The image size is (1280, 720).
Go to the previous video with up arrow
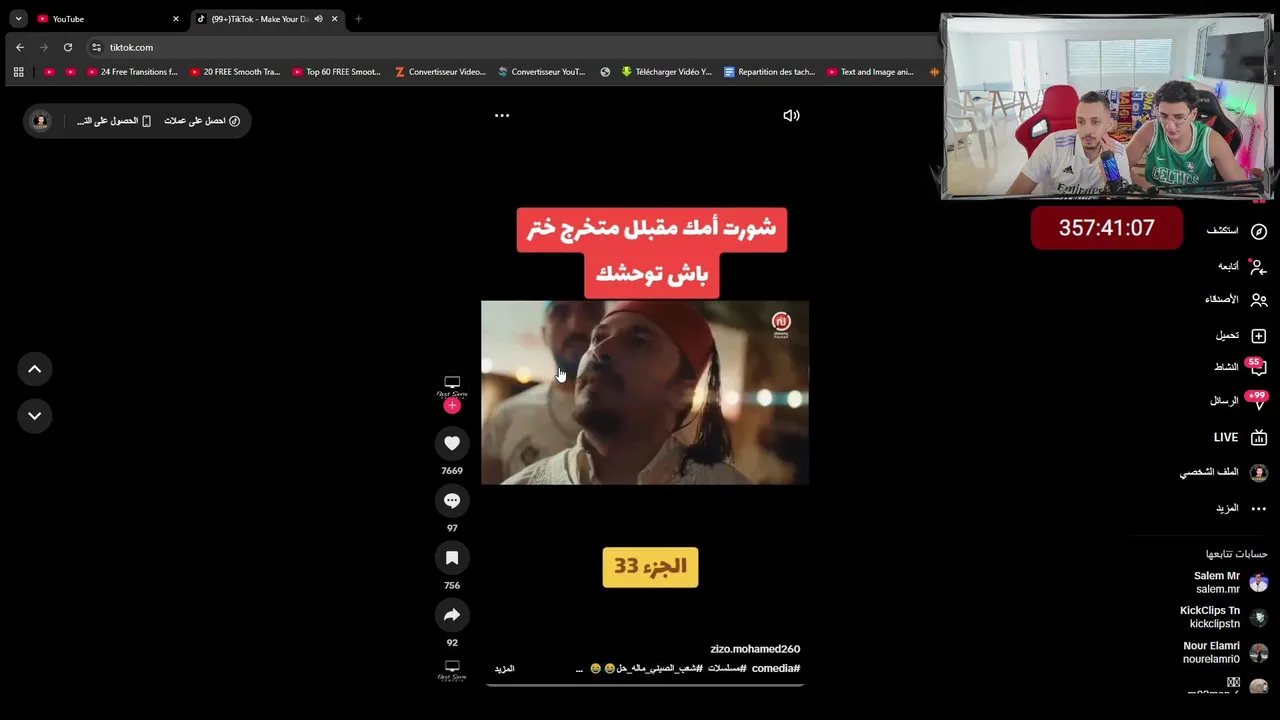[x=34, y=369]
